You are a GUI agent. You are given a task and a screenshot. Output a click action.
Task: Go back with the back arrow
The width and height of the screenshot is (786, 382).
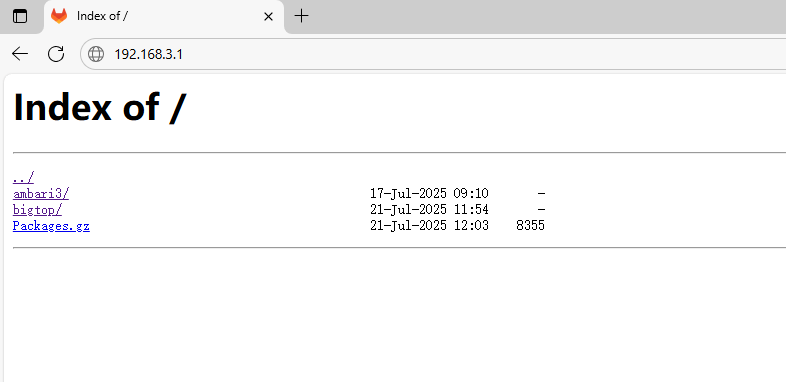[20, 54]
